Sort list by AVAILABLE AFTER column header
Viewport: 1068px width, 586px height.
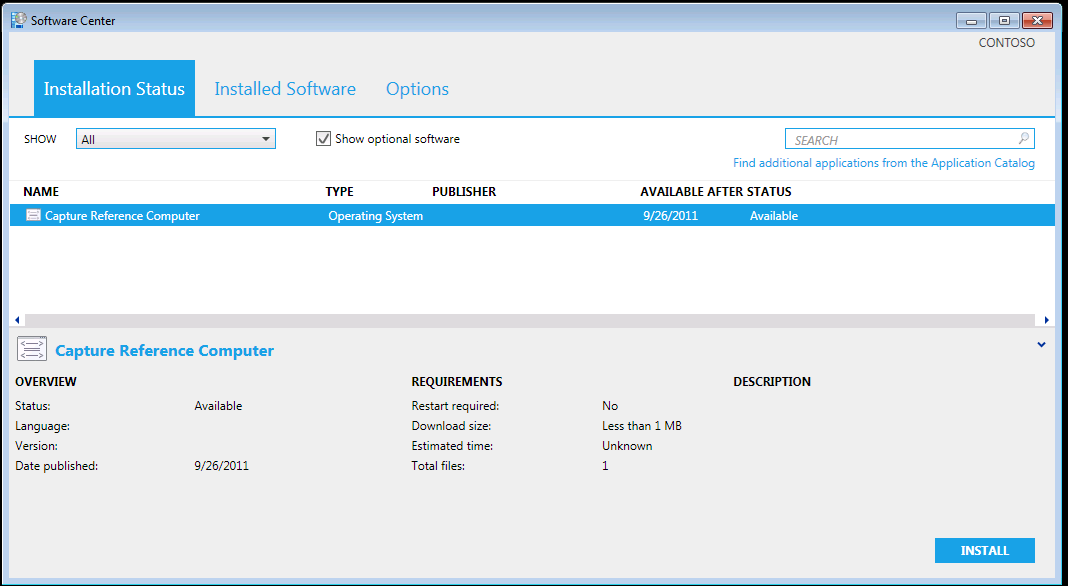691,191
